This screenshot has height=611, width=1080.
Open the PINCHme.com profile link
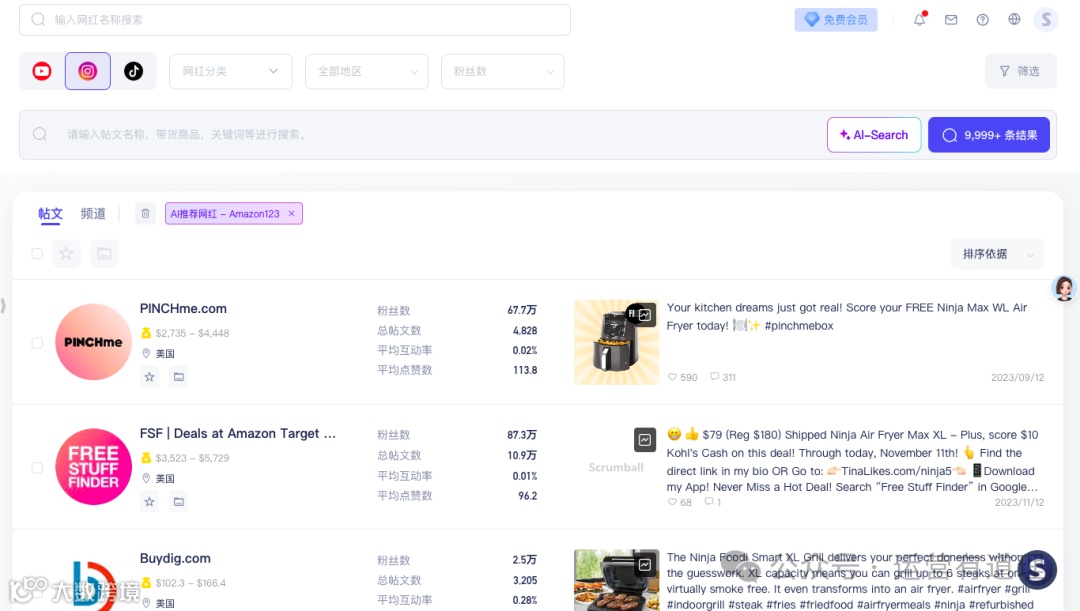coord(183,309)
